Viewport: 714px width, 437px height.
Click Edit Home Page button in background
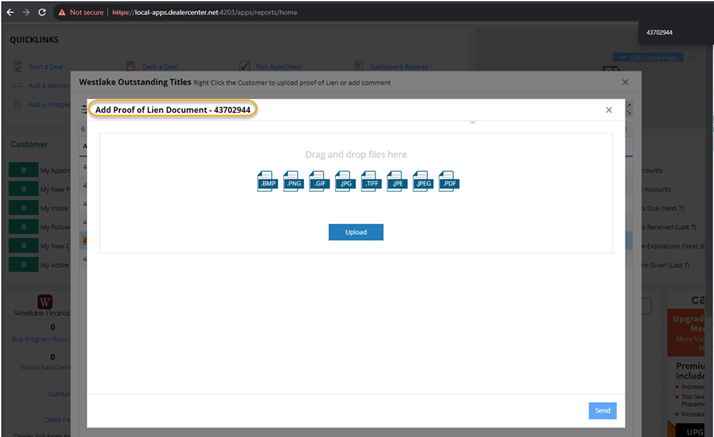648,58
